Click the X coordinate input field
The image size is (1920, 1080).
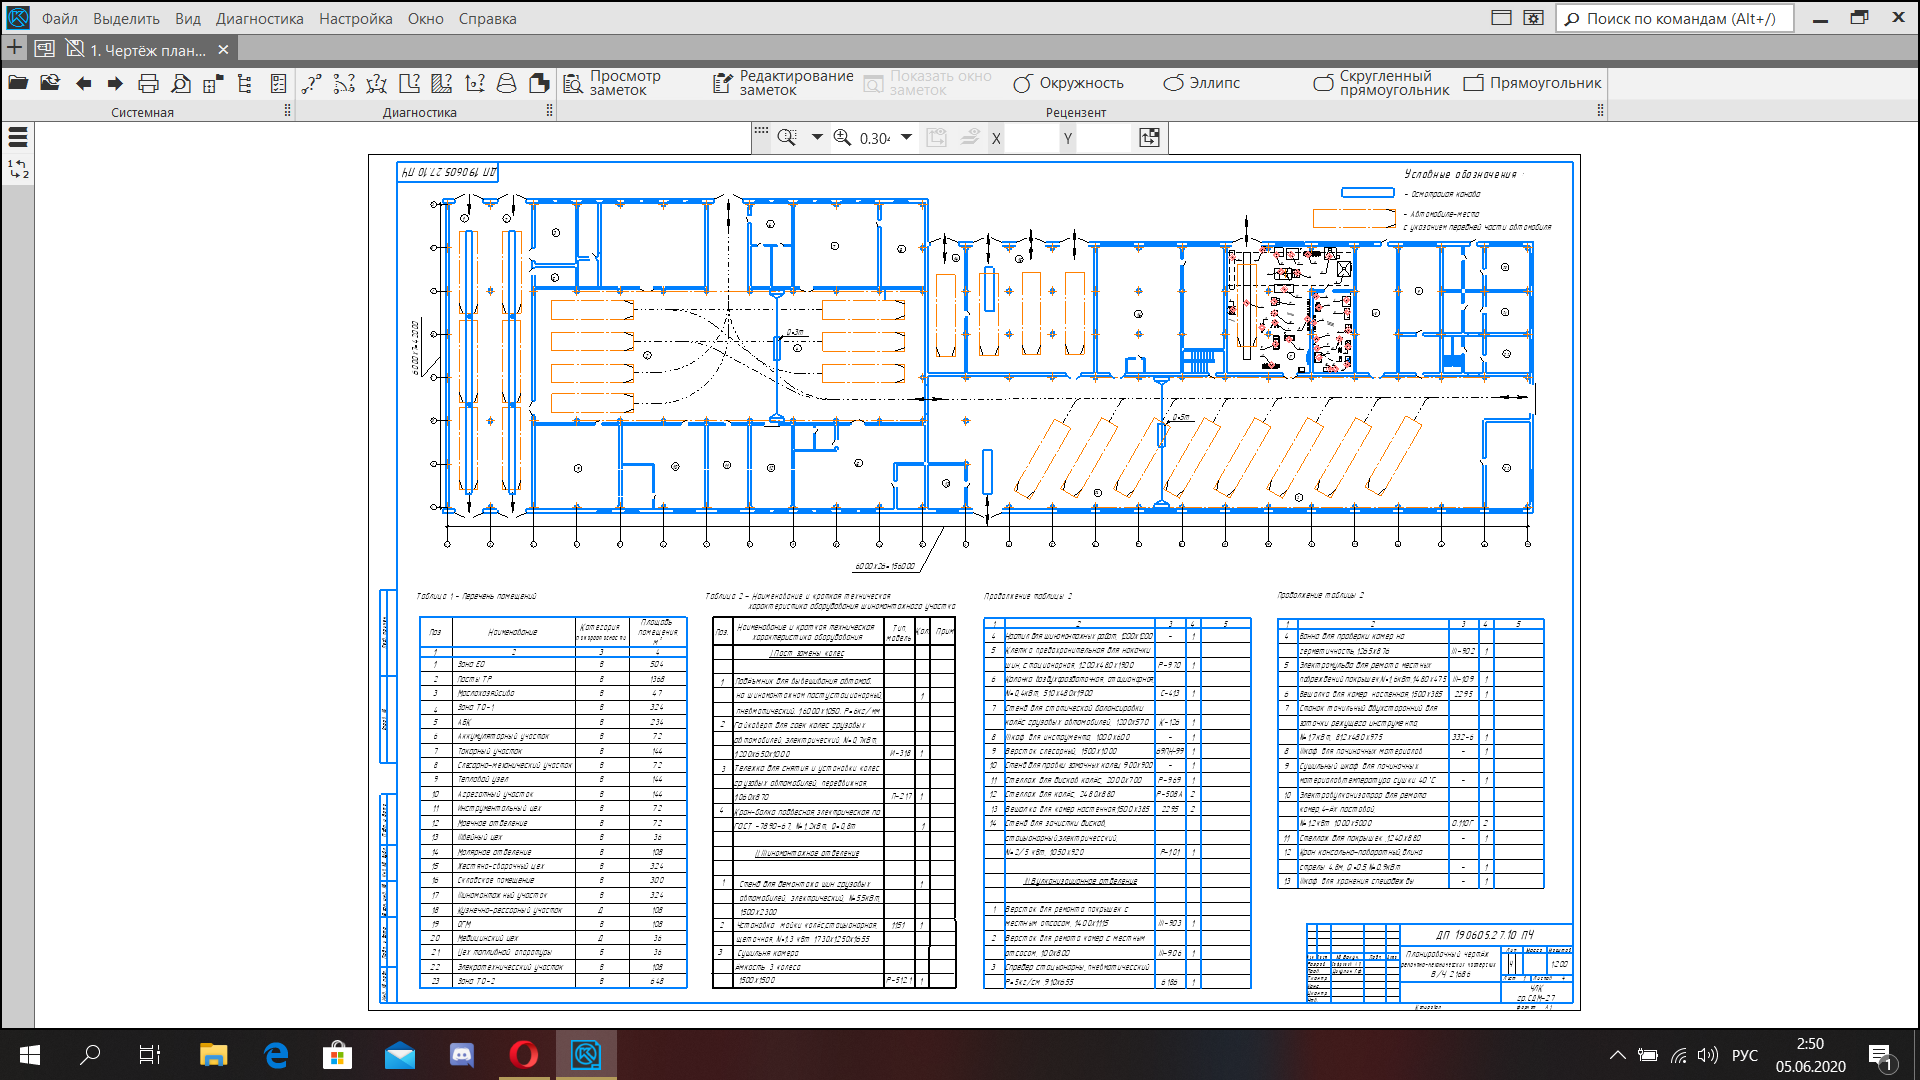(1030, 138)
